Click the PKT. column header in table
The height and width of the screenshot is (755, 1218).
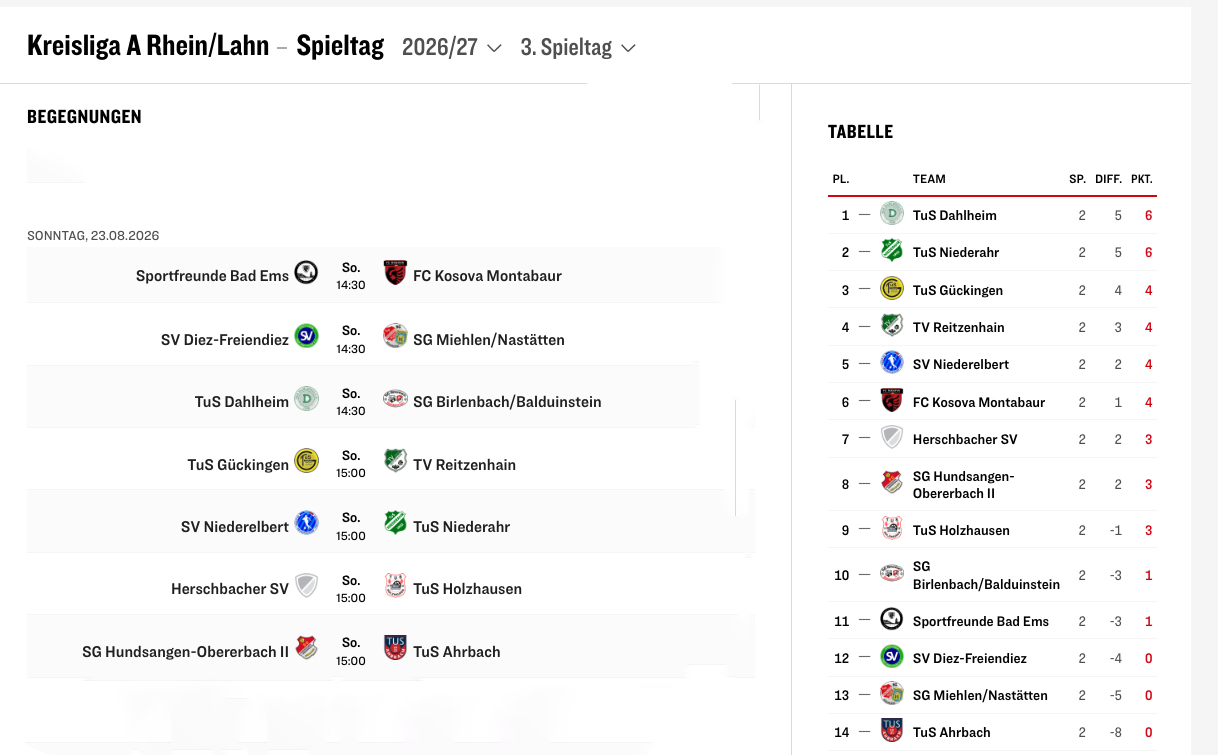tap(1141, 179)
